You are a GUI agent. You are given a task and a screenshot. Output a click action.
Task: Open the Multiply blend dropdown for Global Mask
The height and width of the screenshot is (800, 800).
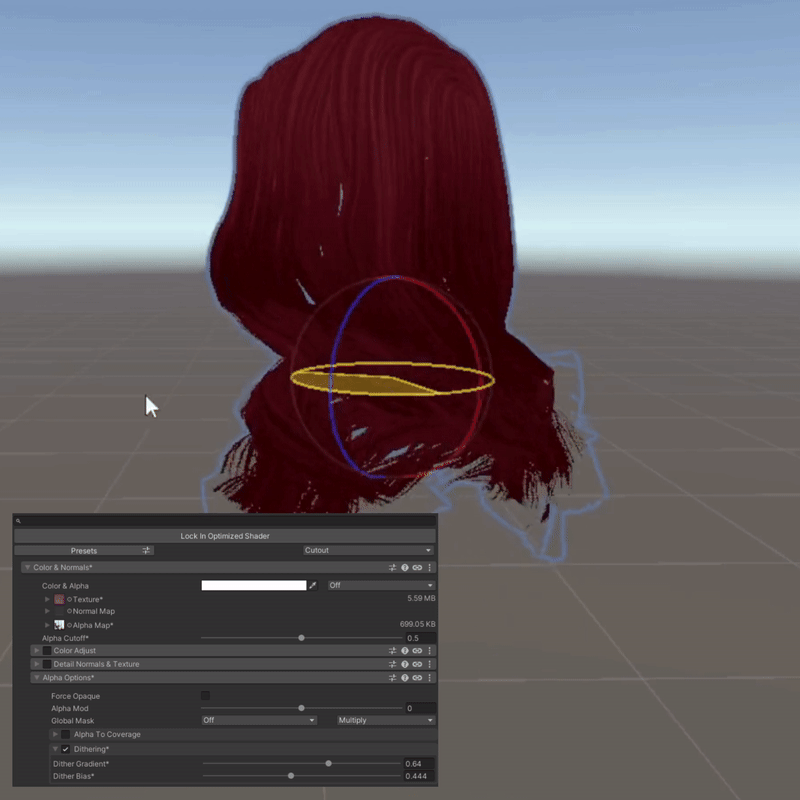pyautogui.click(x=385, y=720)
